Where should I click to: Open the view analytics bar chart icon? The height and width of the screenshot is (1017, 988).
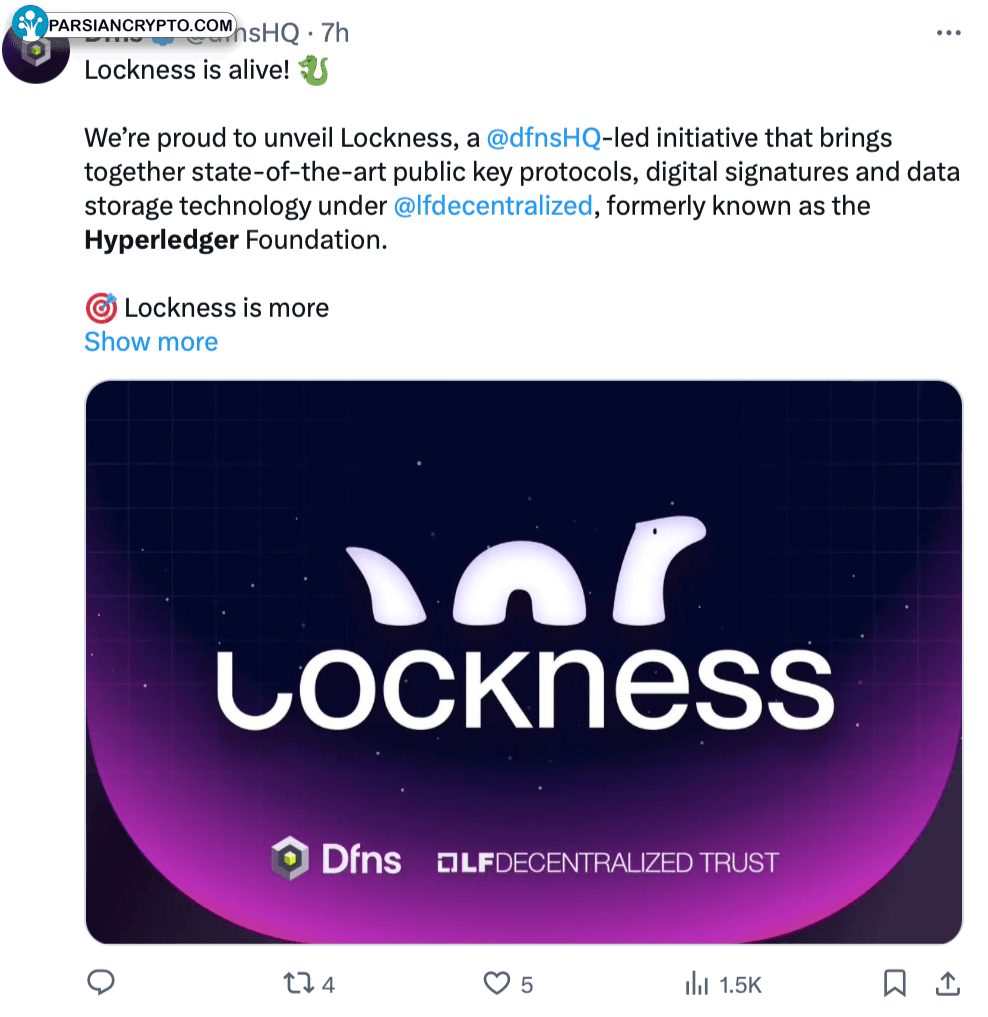point(696,984)
